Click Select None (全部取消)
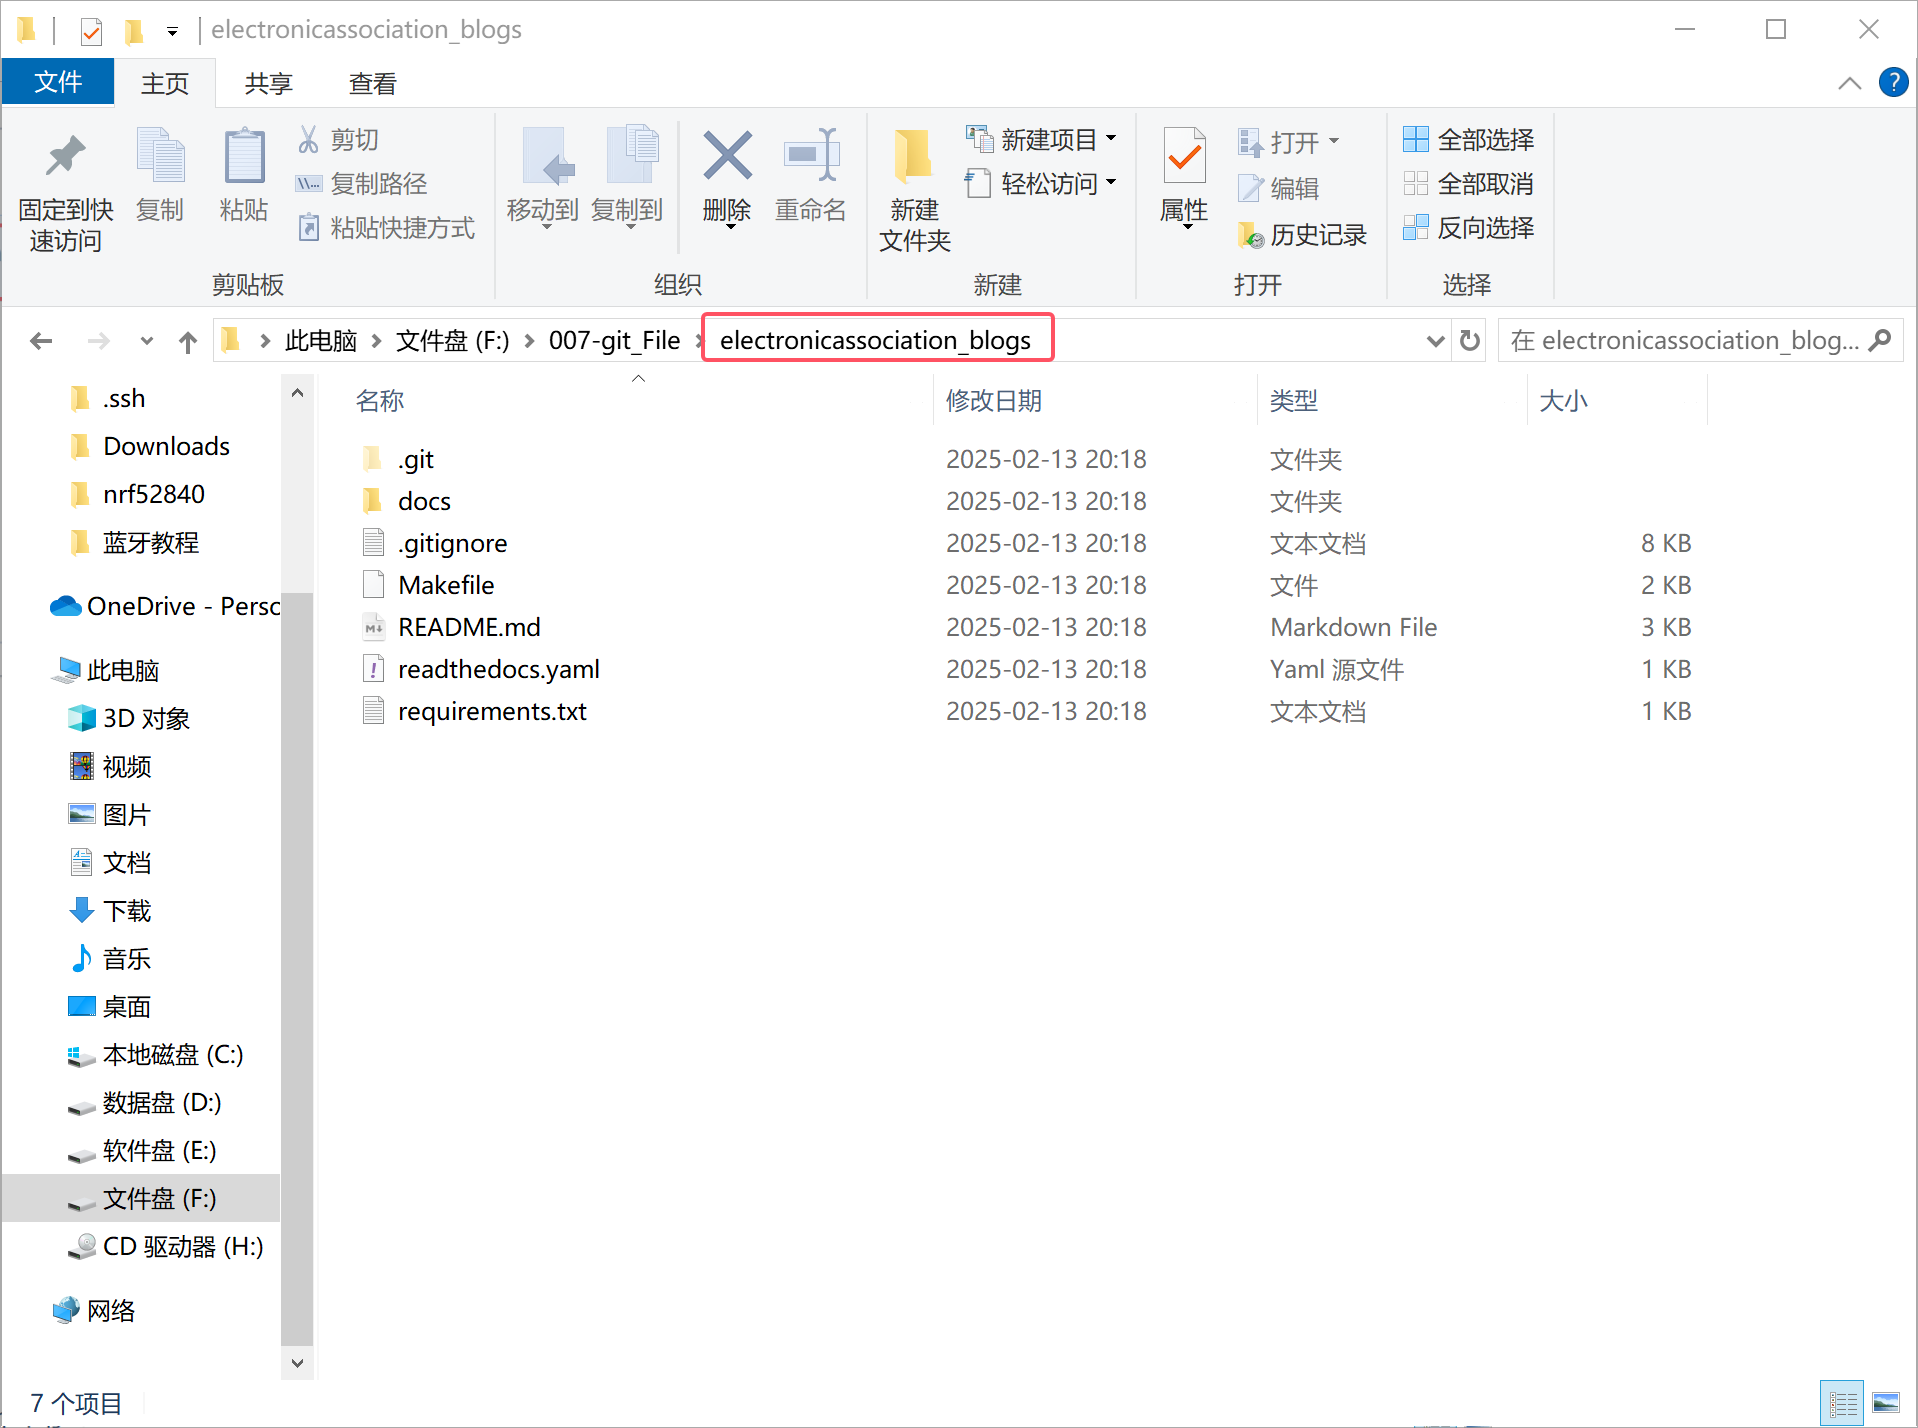 [1468, 184]
